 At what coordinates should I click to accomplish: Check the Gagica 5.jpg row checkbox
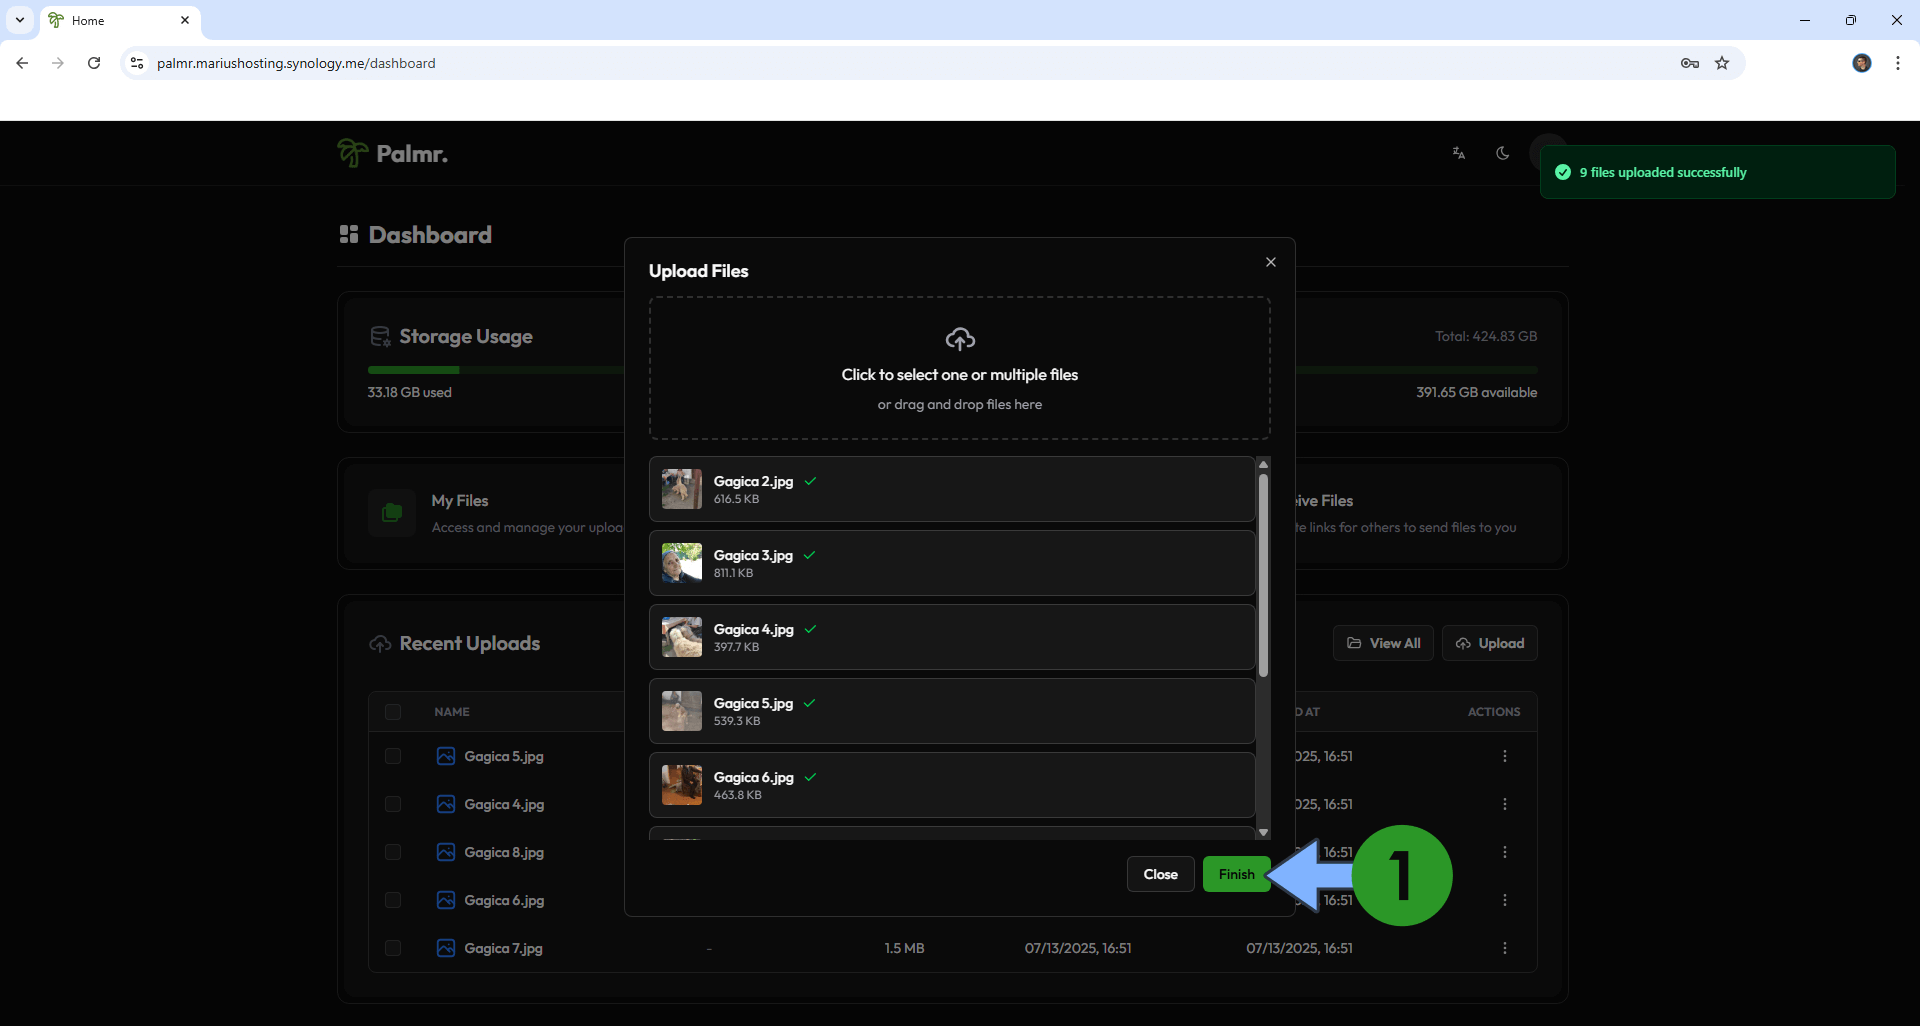(x=393, y=756)
